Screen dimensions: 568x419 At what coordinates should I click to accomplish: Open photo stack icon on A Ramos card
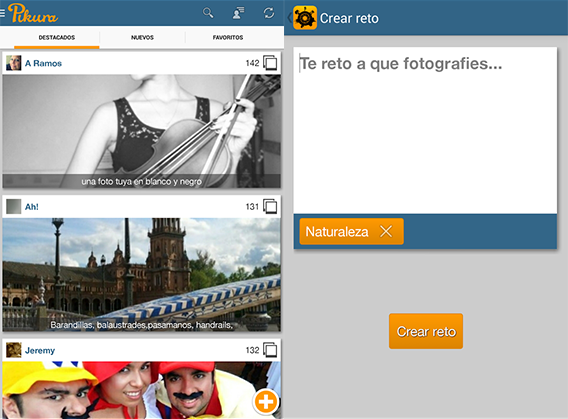270,63
